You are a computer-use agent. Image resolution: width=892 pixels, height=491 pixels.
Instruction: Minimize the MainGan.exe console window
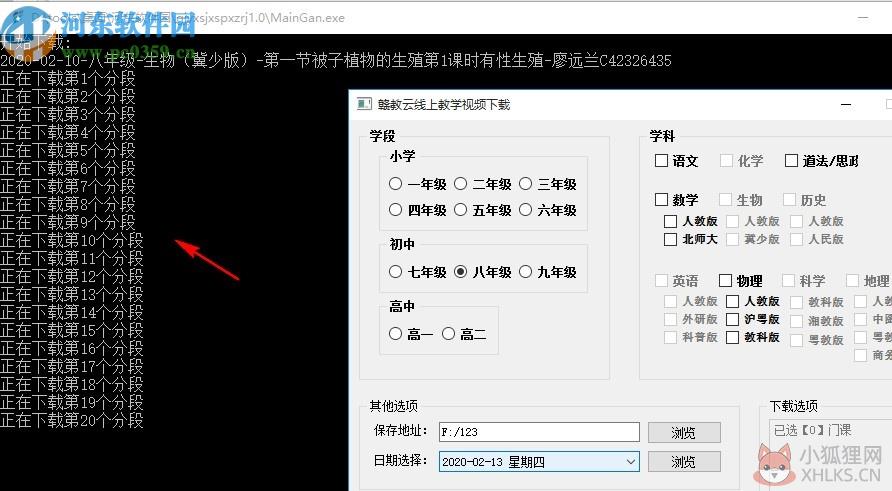click(x=863, y=18)
